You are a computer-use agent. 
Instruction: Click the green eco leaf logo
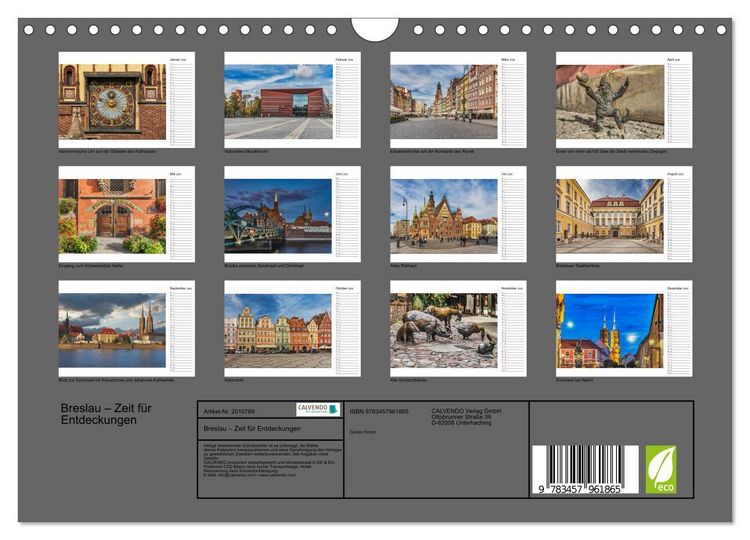(661, 469)
